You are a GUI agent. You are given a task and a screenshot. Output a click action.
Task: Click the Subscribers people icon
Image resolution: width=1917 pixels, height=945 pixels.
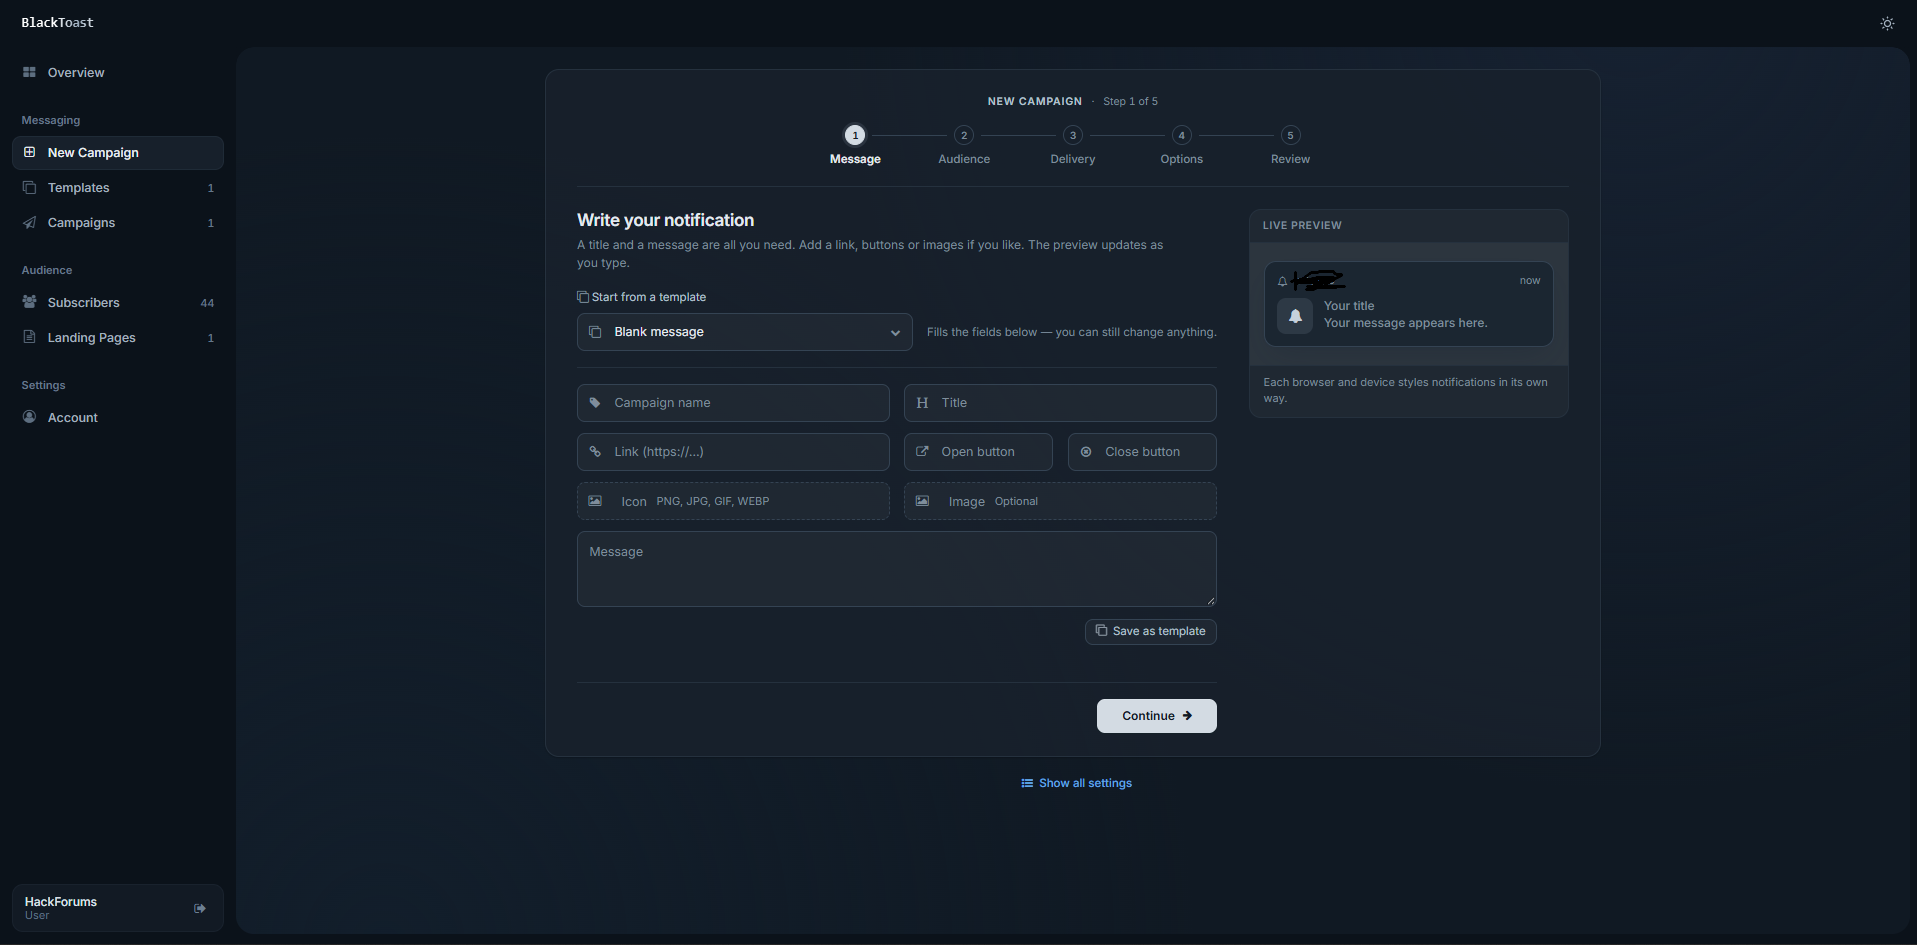(29, 302)
